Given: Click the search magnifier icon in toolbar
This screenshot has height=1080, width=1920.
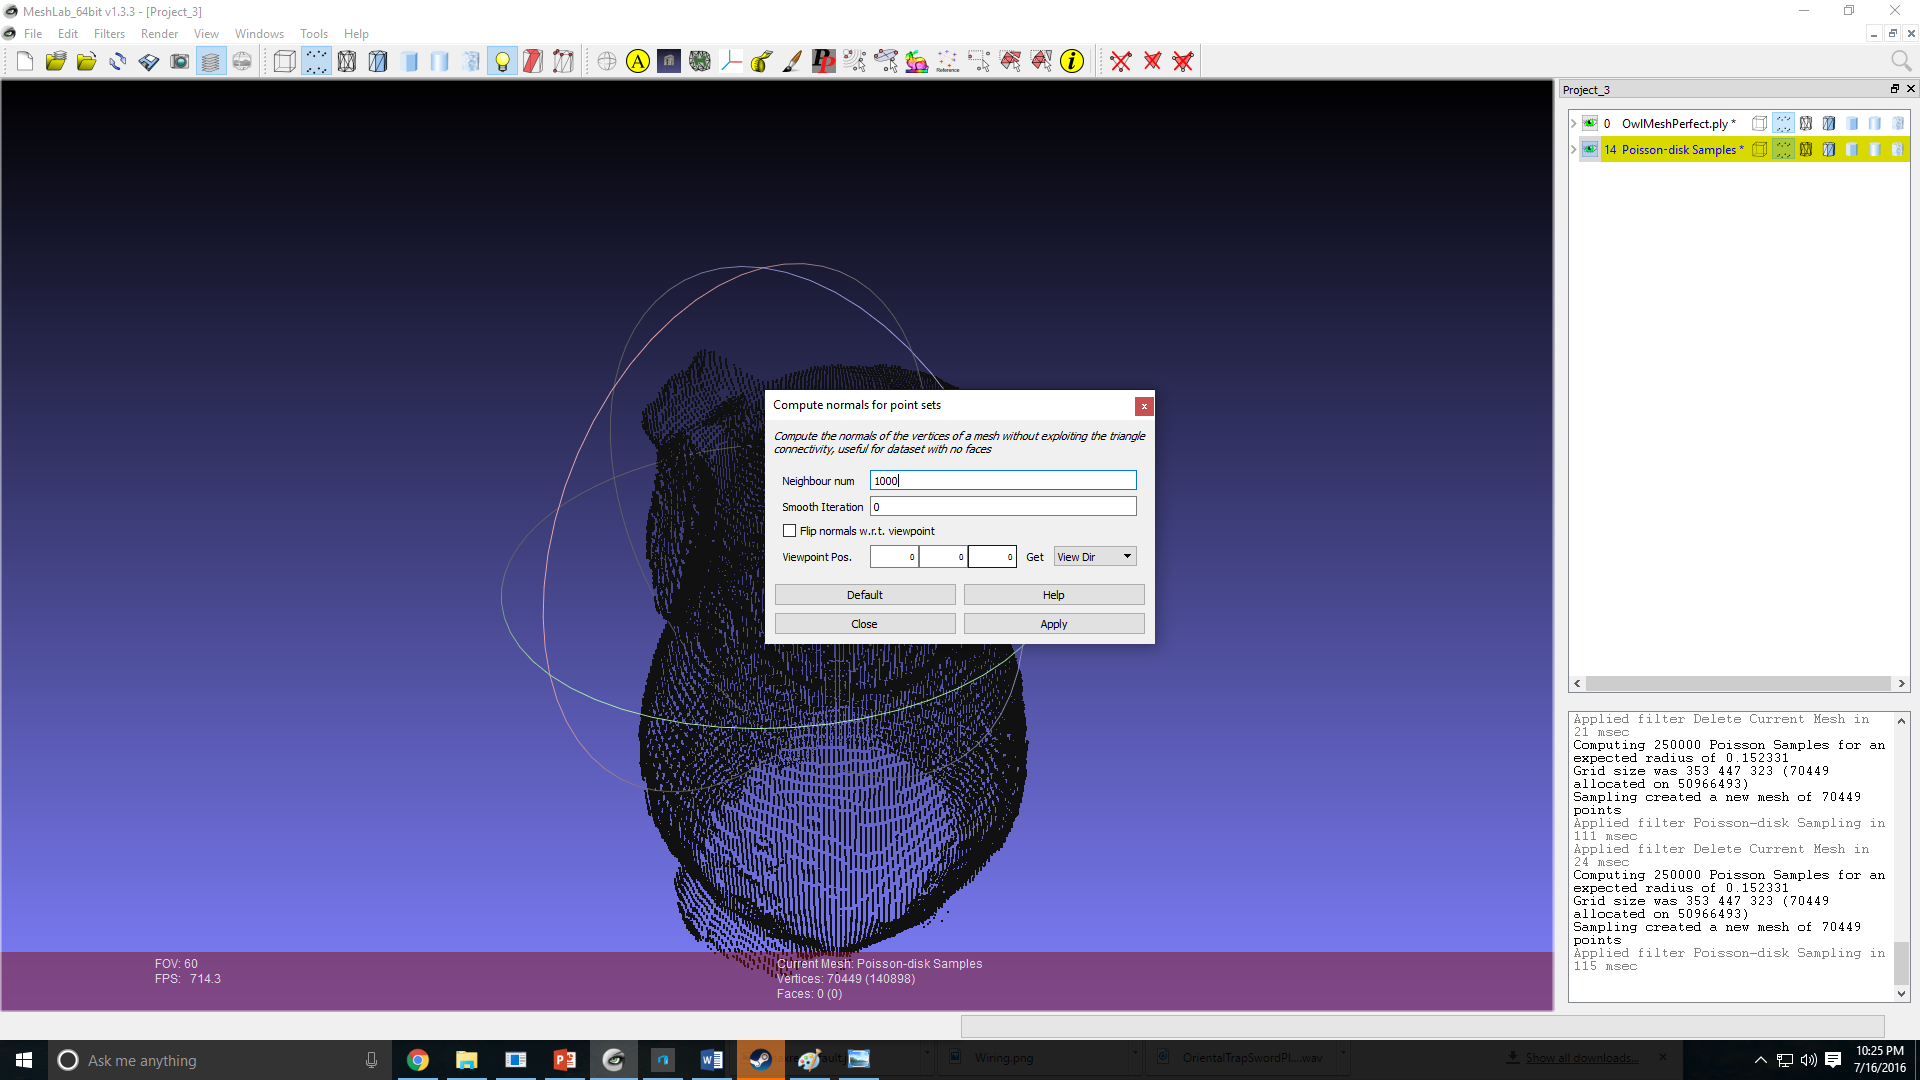Looking at the screenshot, I should point(1901,62).
